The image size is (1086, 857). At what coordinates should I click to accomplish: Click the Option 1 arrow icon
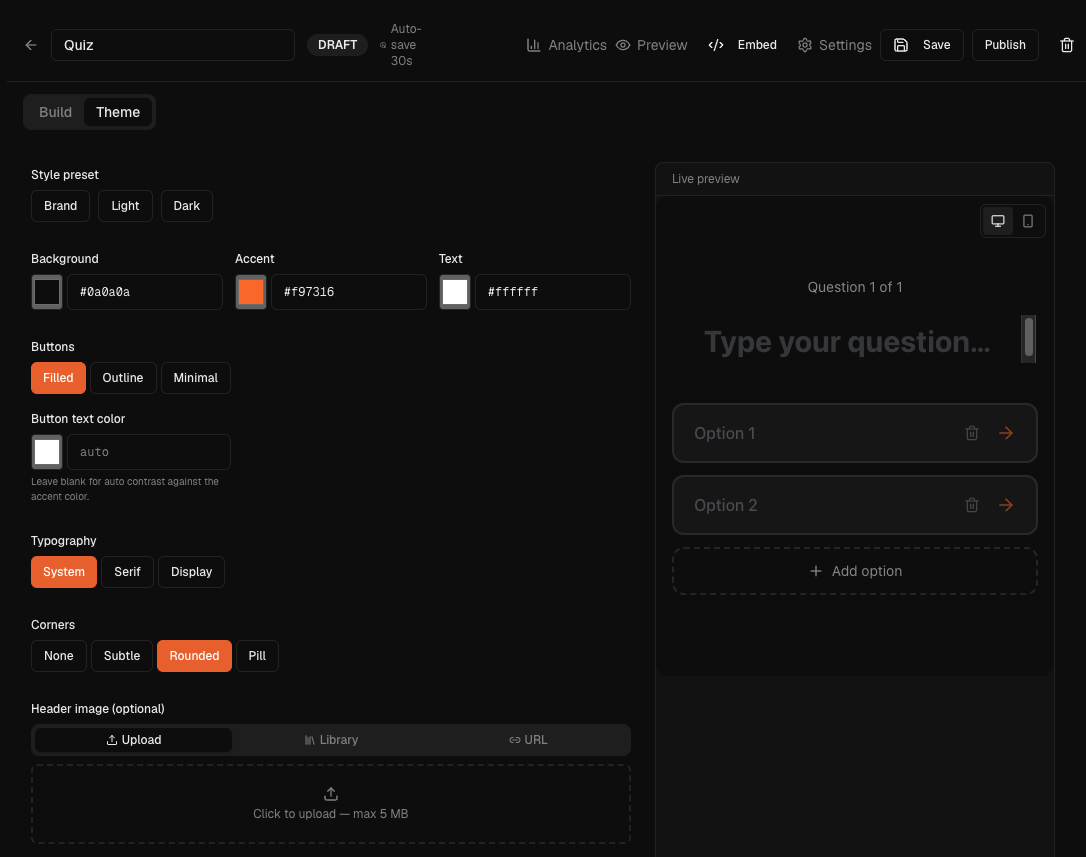[x=1006, y=433]
